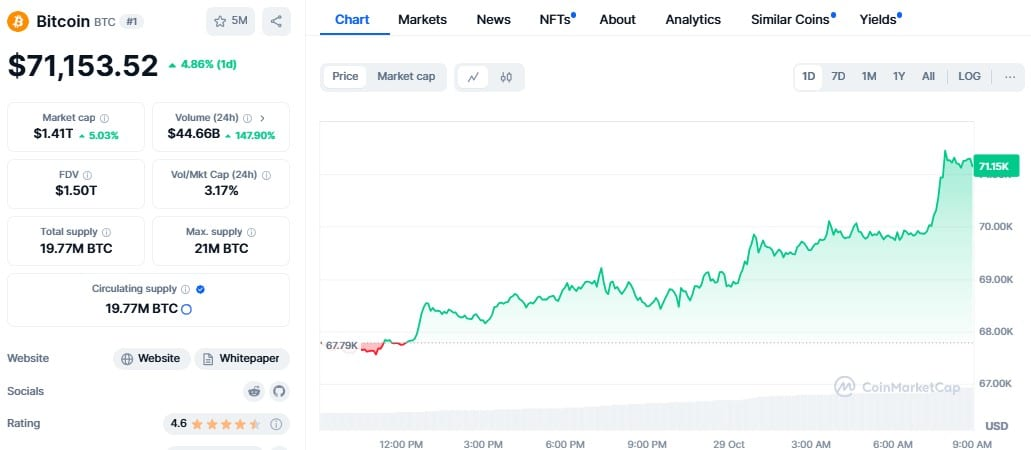Image resolution: width=1031 pixels, height=450 pixels.
Task: Open the Analytics tab
Action: (693, 20)
